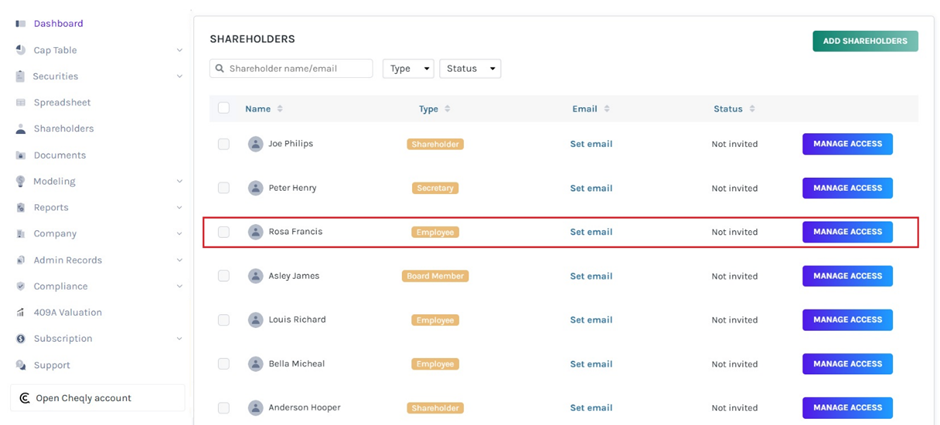Open the Status filter dropdown
940x425 pixels.
(x=469, y=69)
